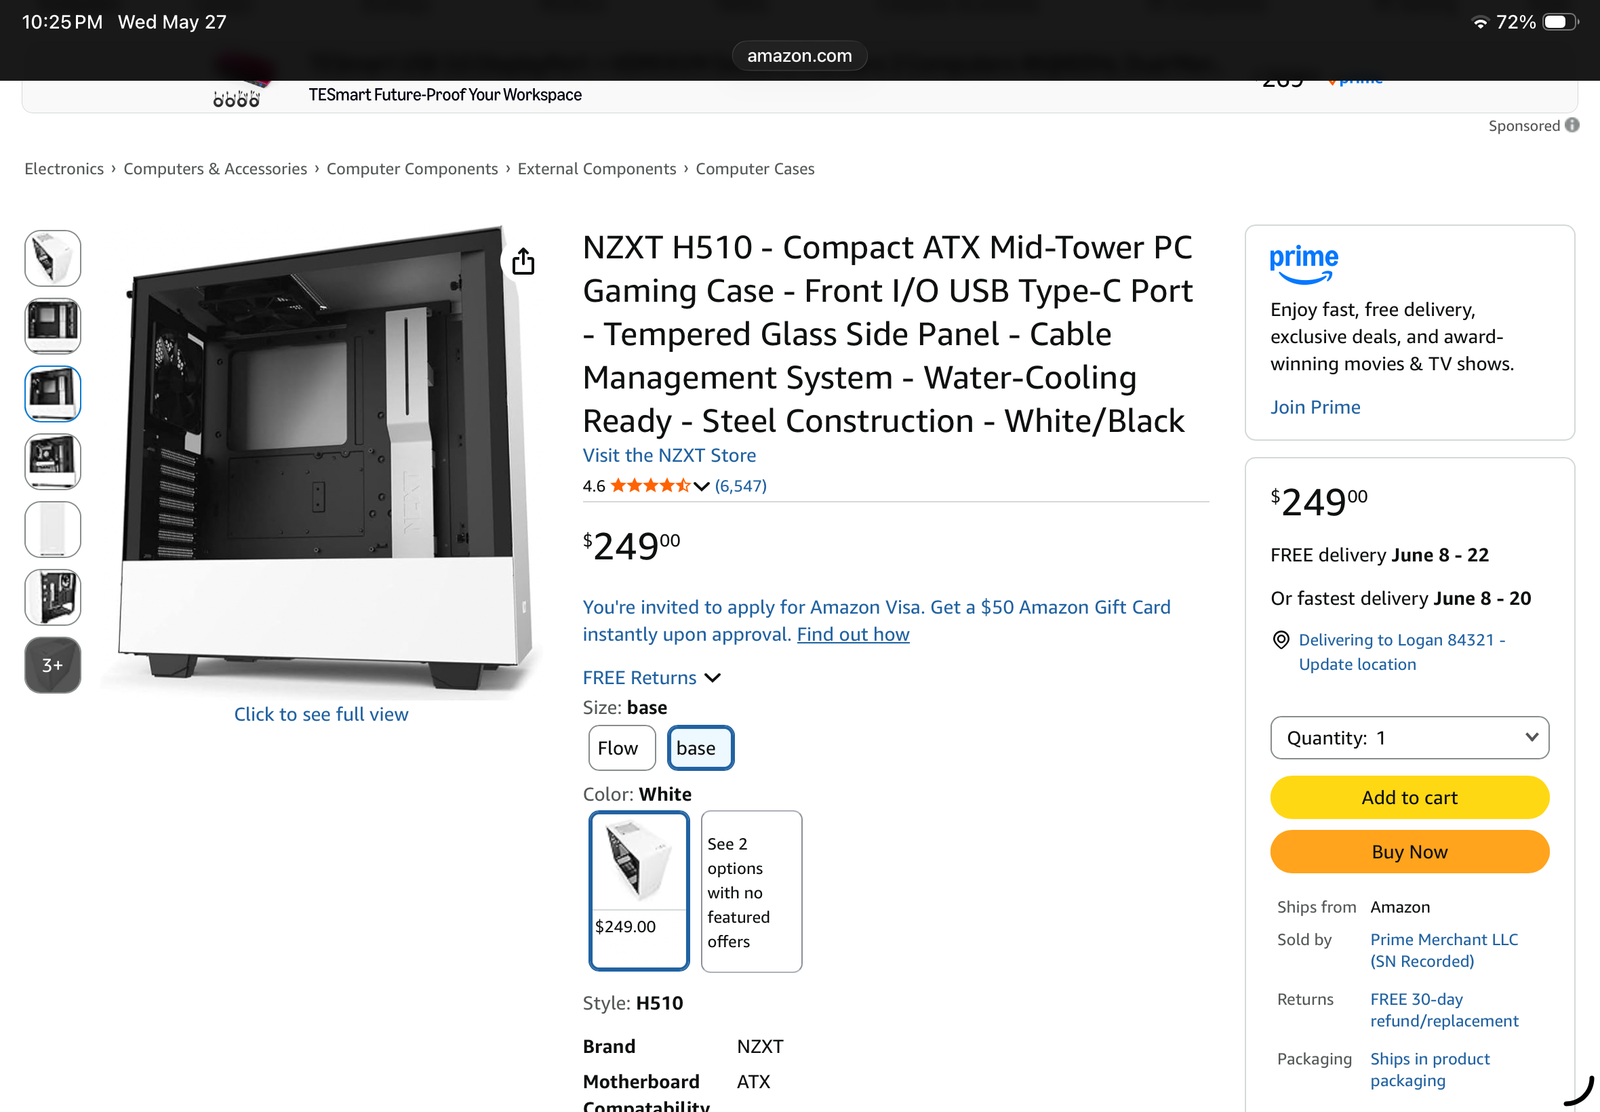
Task: Tap the Buy Now button
Action: (x=1410, y=852)
